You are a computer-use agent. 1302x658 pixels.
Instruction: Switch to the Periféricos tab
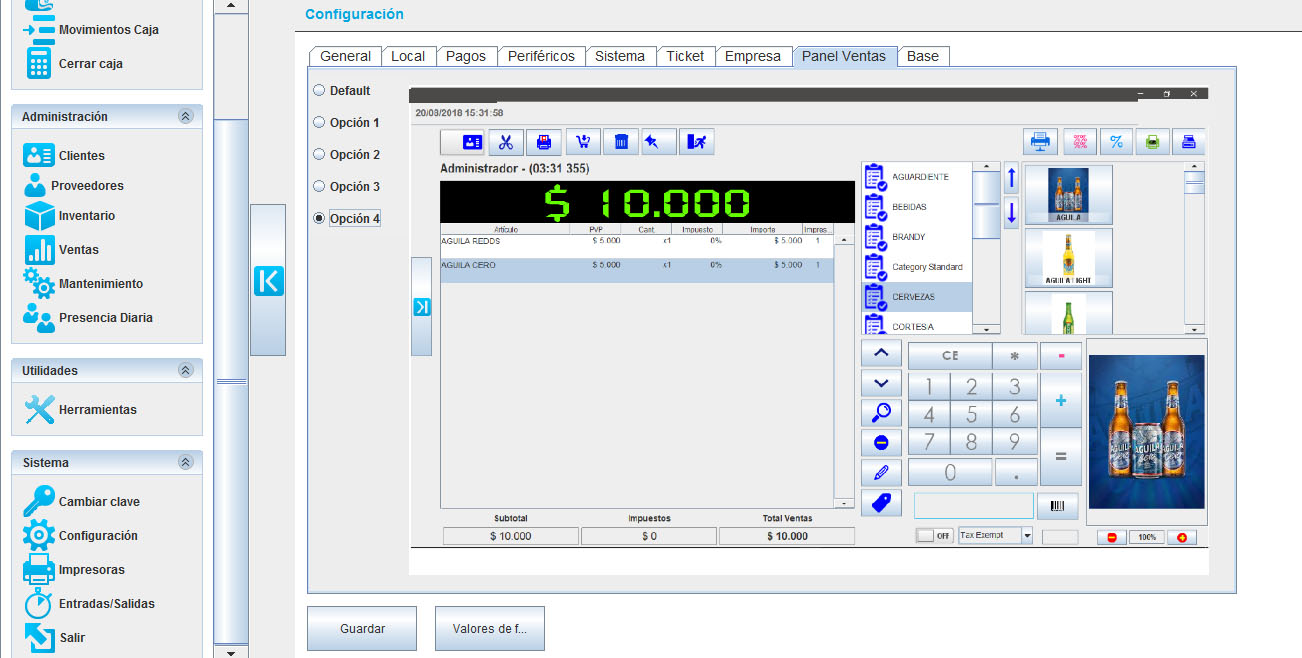pos(541,56)
